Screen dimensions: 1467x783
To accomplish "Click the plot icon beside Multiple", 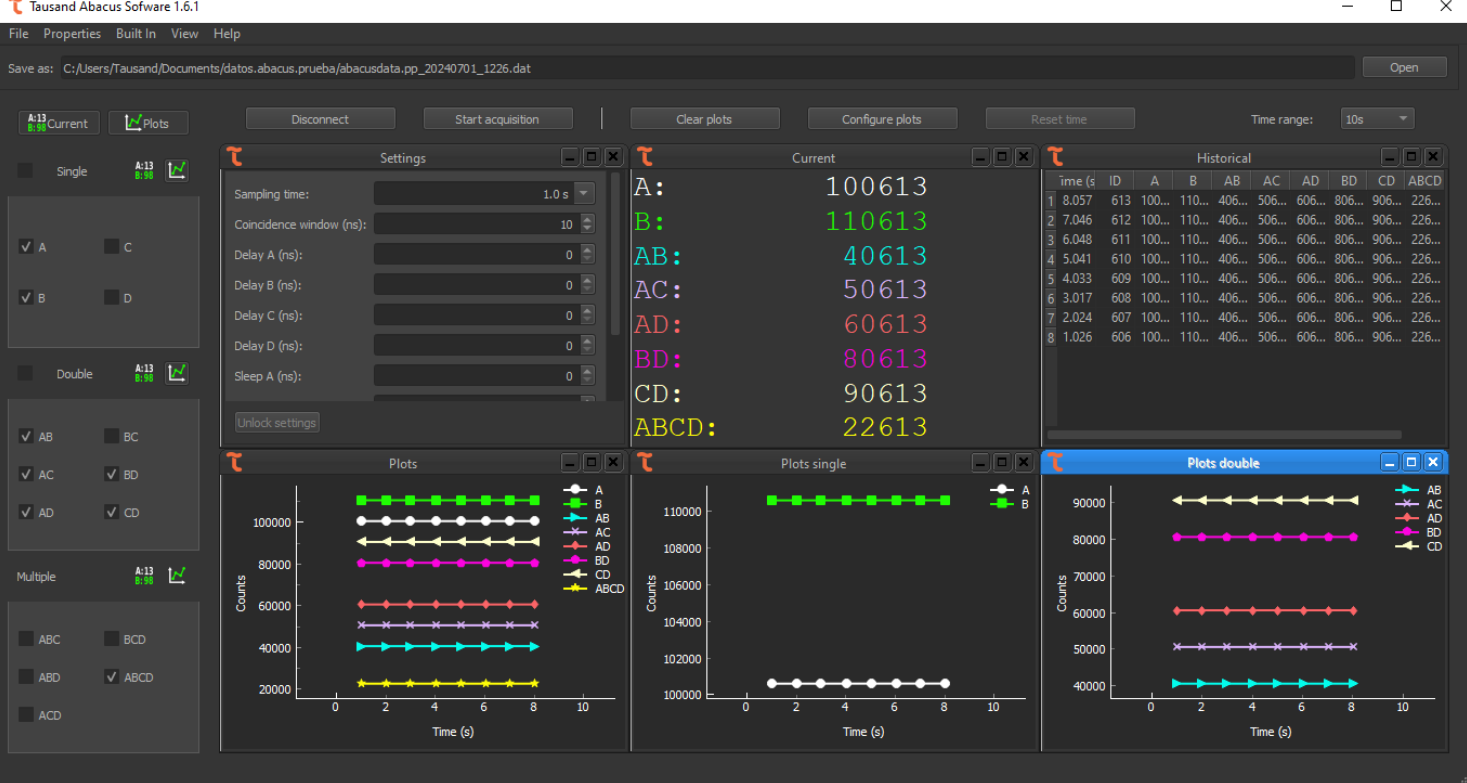I will click(x=177, y=575).
